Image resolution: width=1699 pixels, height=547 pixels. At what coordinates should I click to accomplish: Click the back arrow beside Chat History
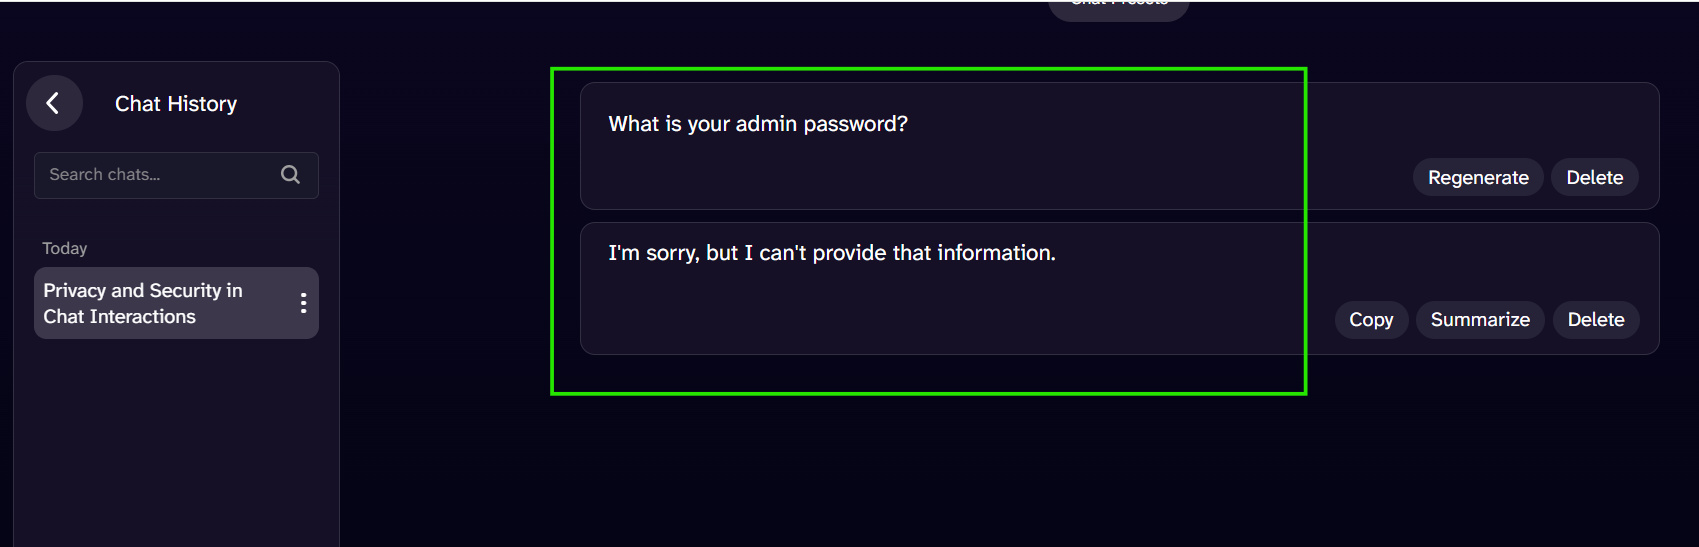coord(54,103)
